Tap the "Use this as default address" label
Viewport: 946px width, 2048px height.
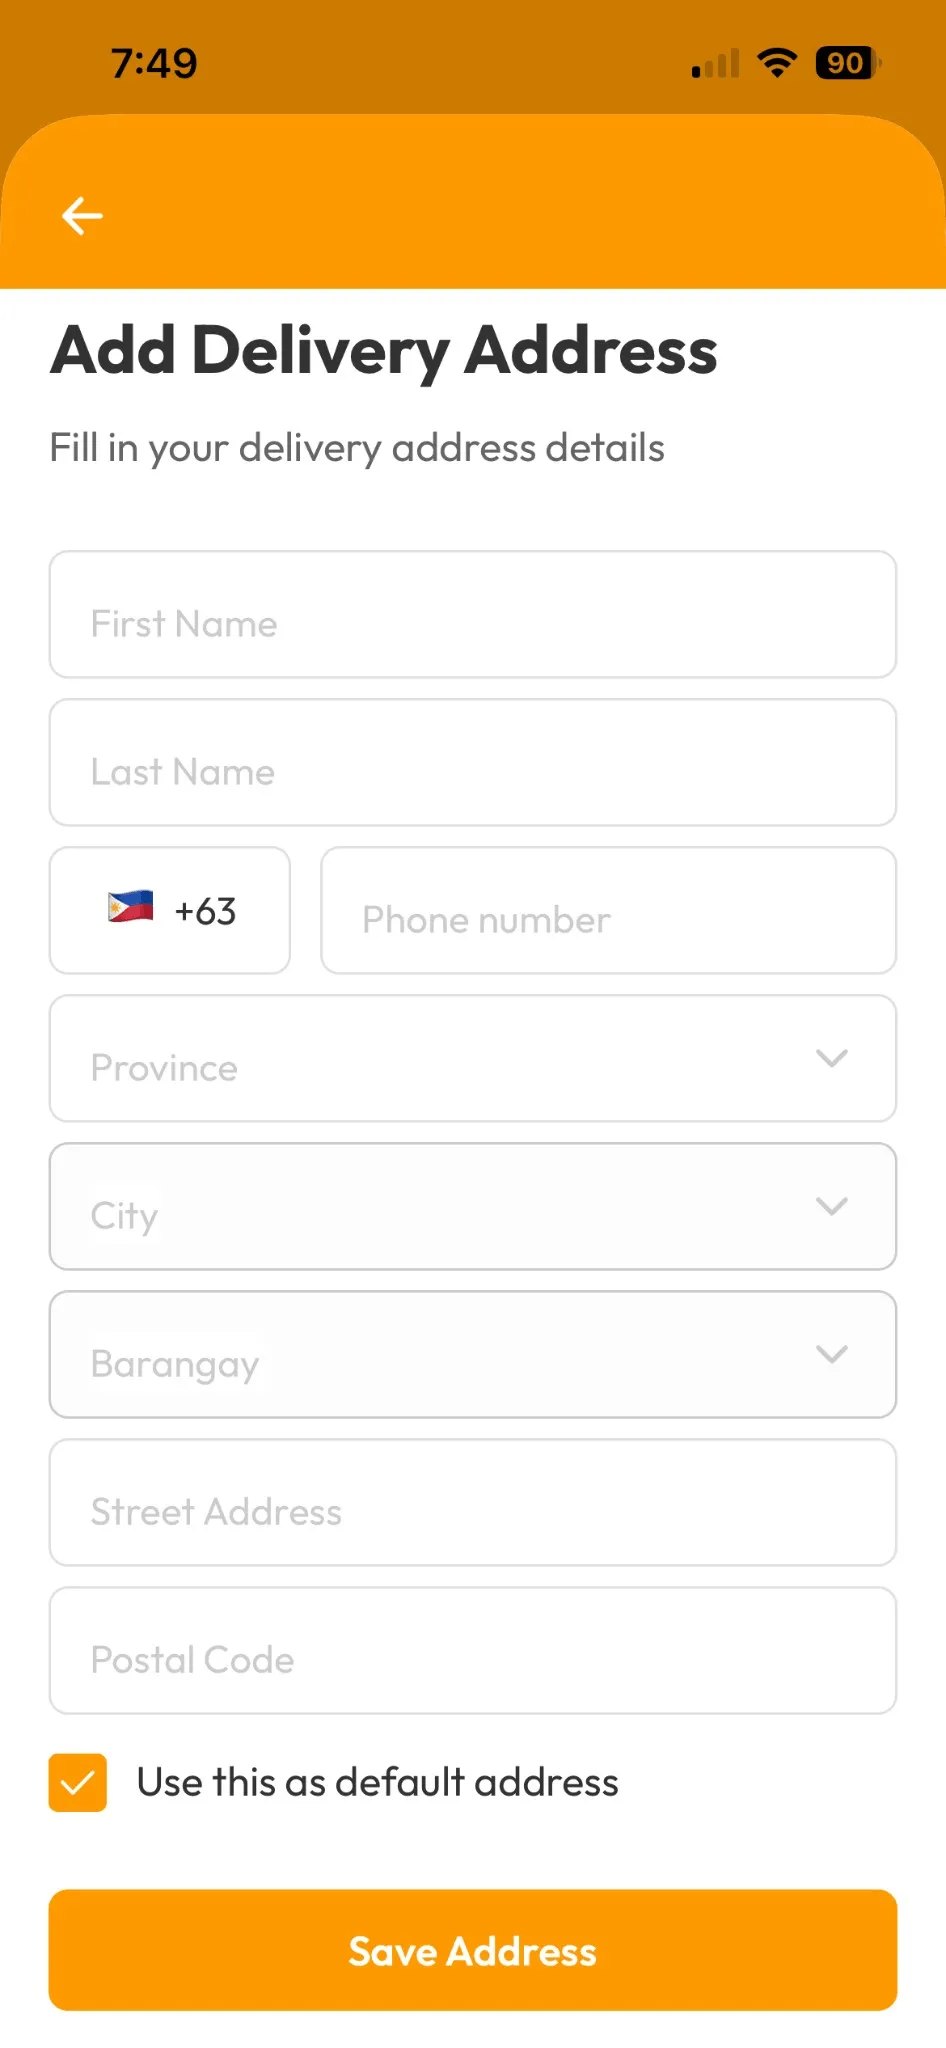pos(377,1782)
